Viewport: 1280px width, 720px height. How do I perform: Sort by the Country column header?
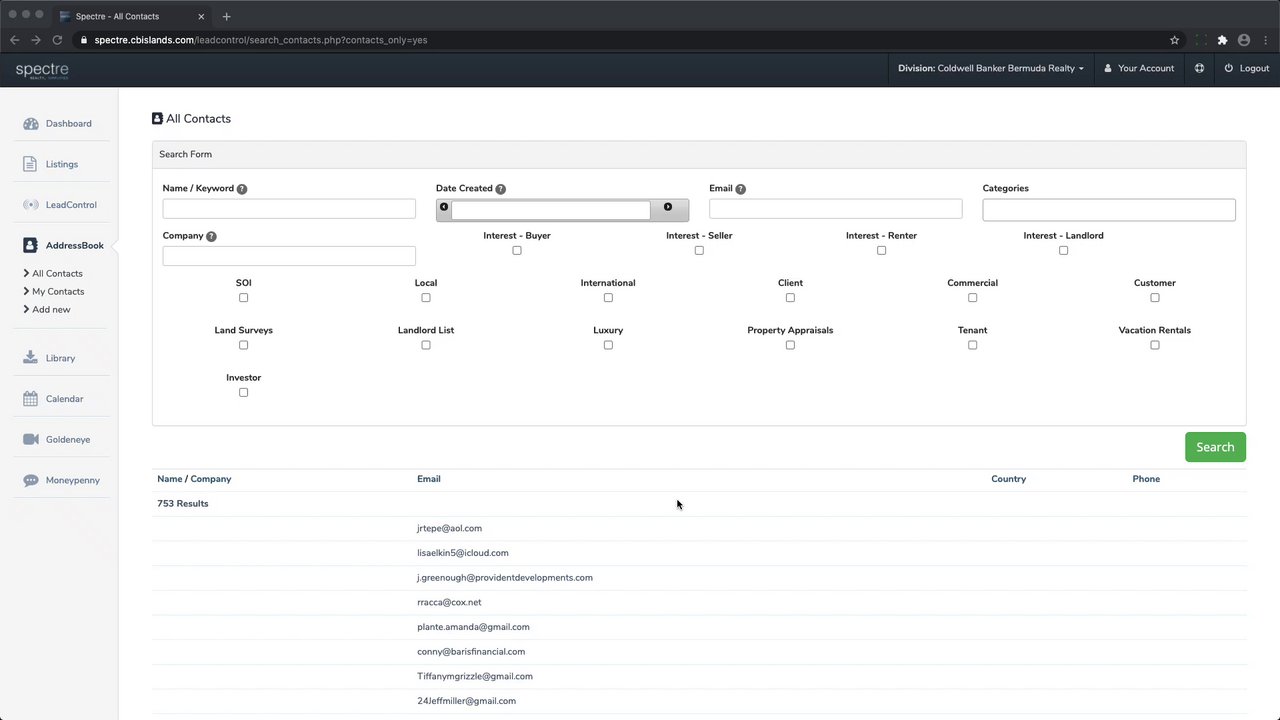point(1008,479)
